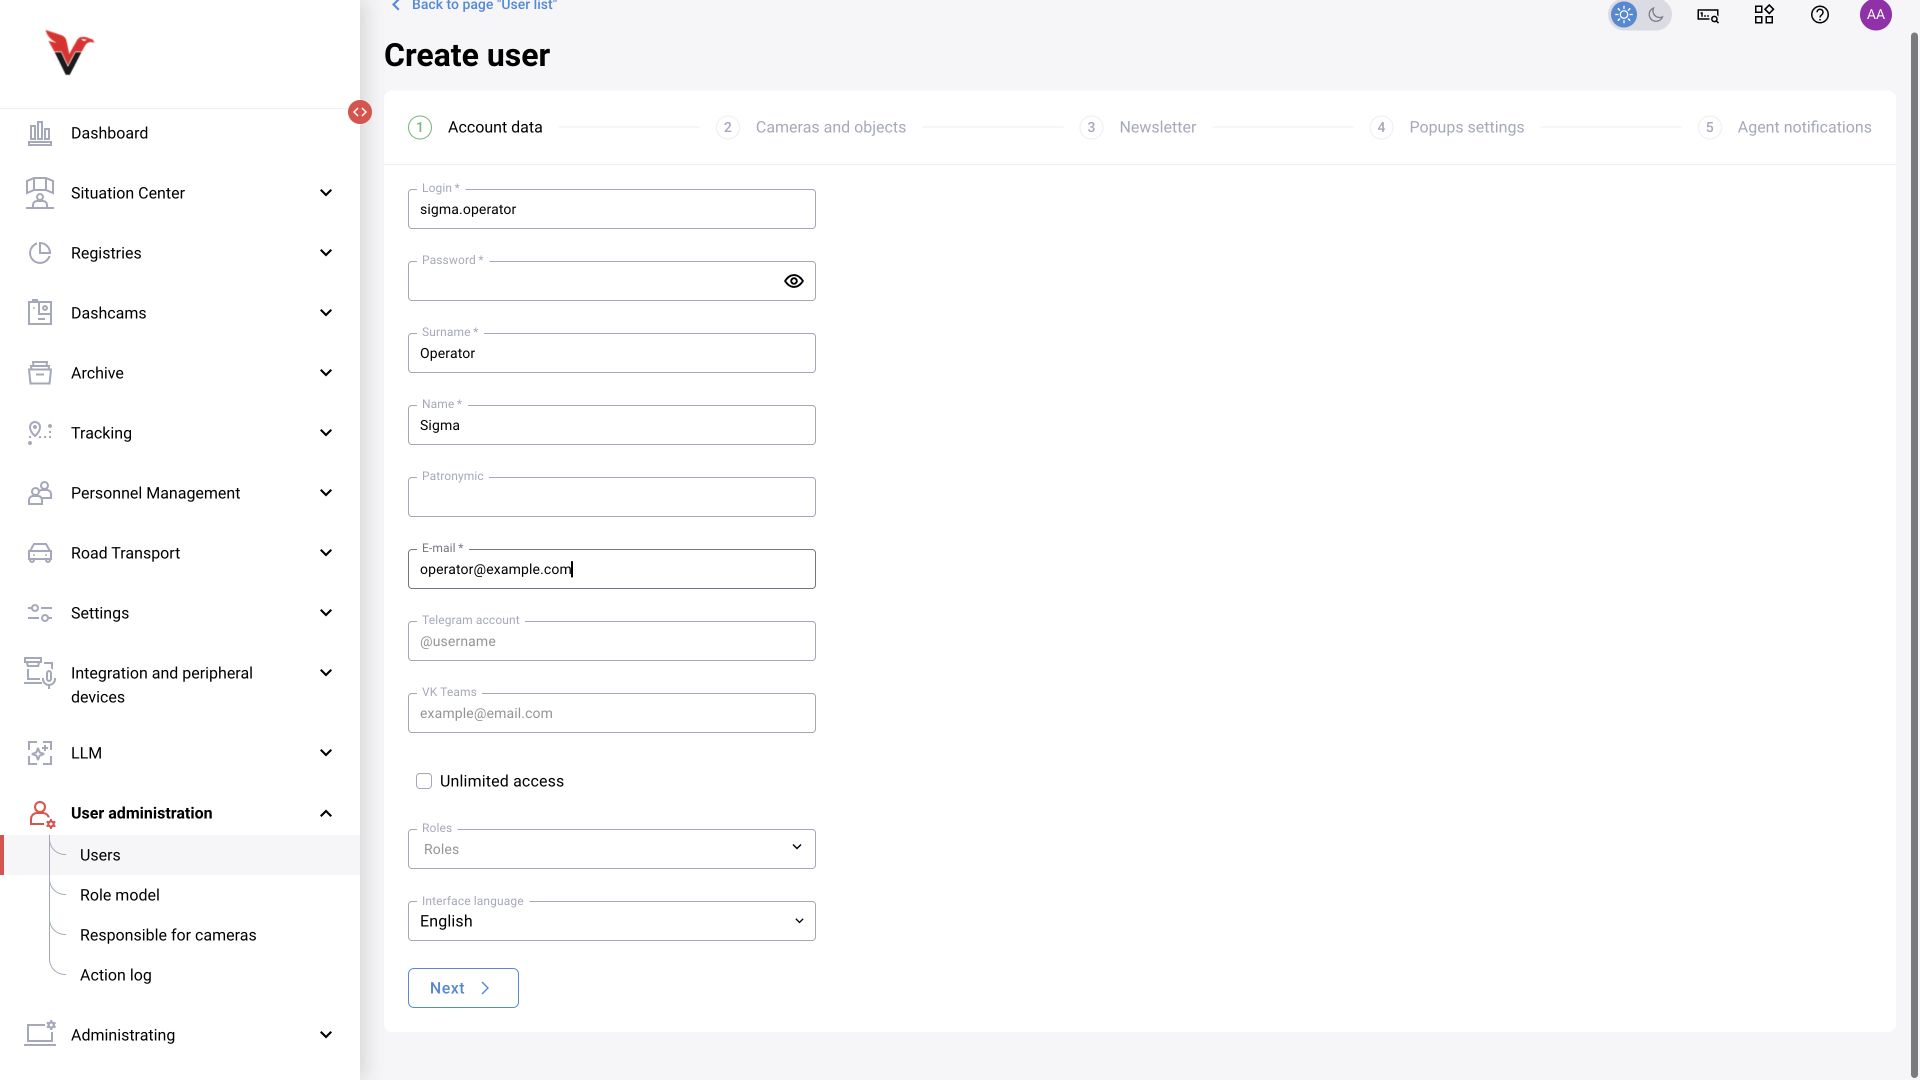The image size is (1920, 1080).
Task: Expand the Administrating menu chevron
Action: coord(326,1035)
